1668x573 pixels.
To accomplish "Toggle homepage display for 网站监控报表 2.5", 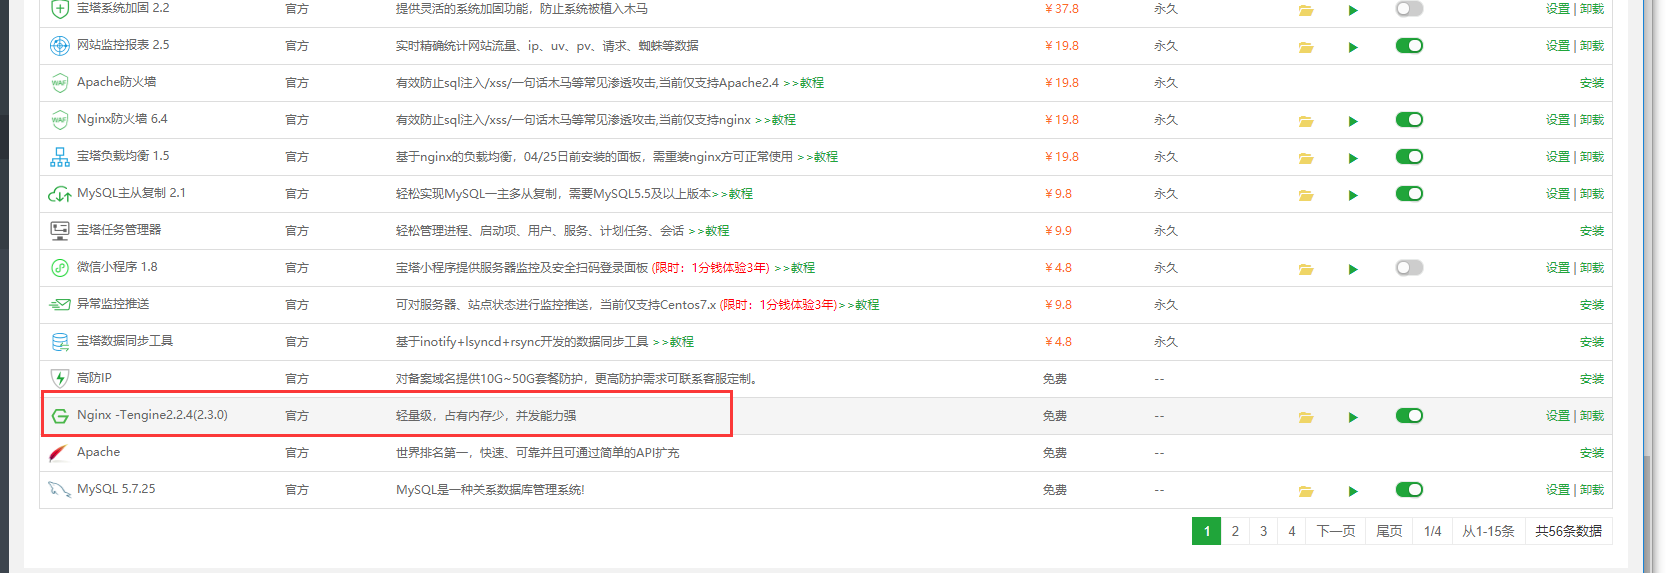I will 1409,45.
